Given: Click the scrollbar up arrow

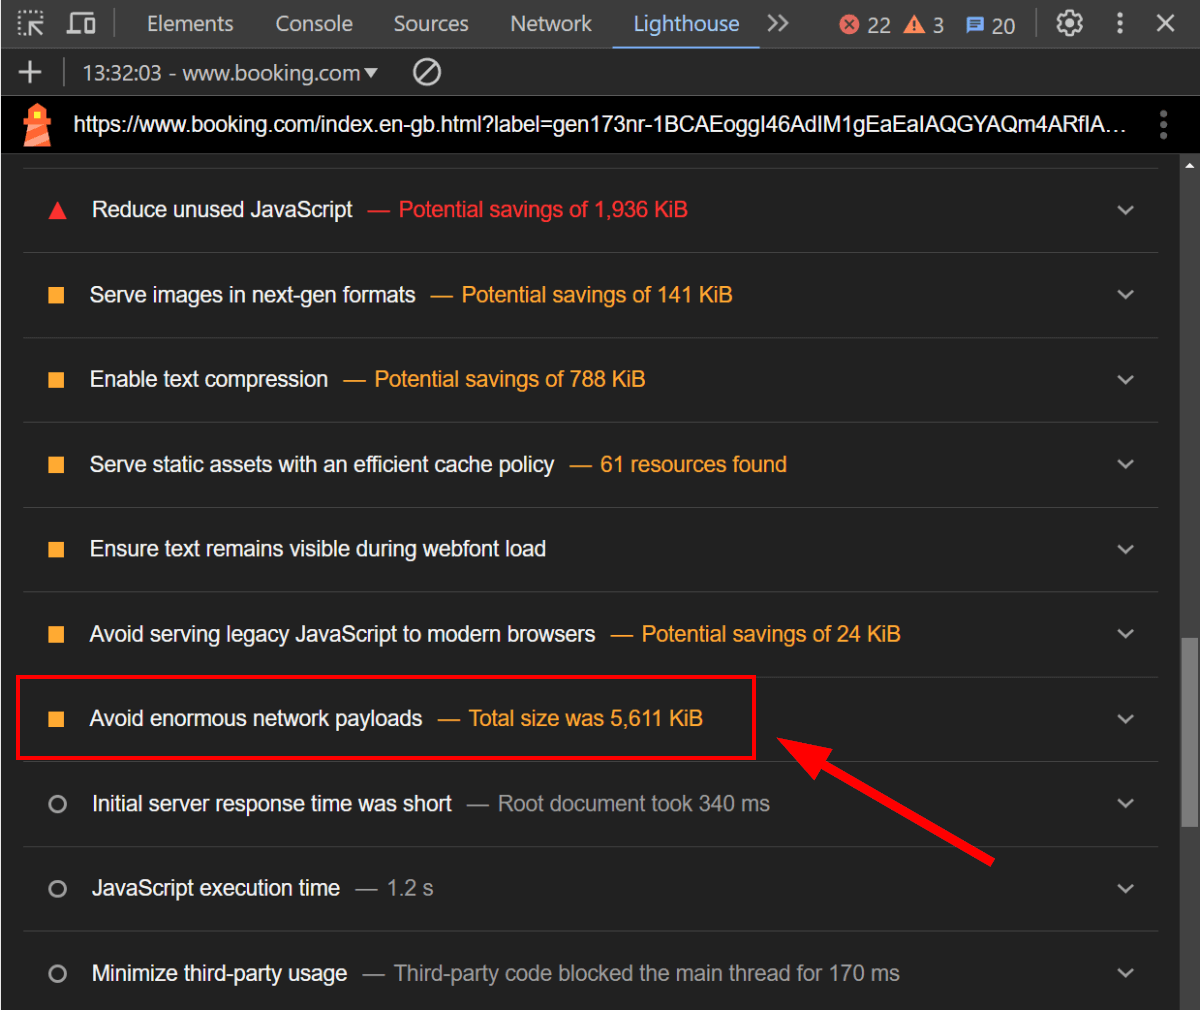Looking at the screenshot, I should (1189, 165).
